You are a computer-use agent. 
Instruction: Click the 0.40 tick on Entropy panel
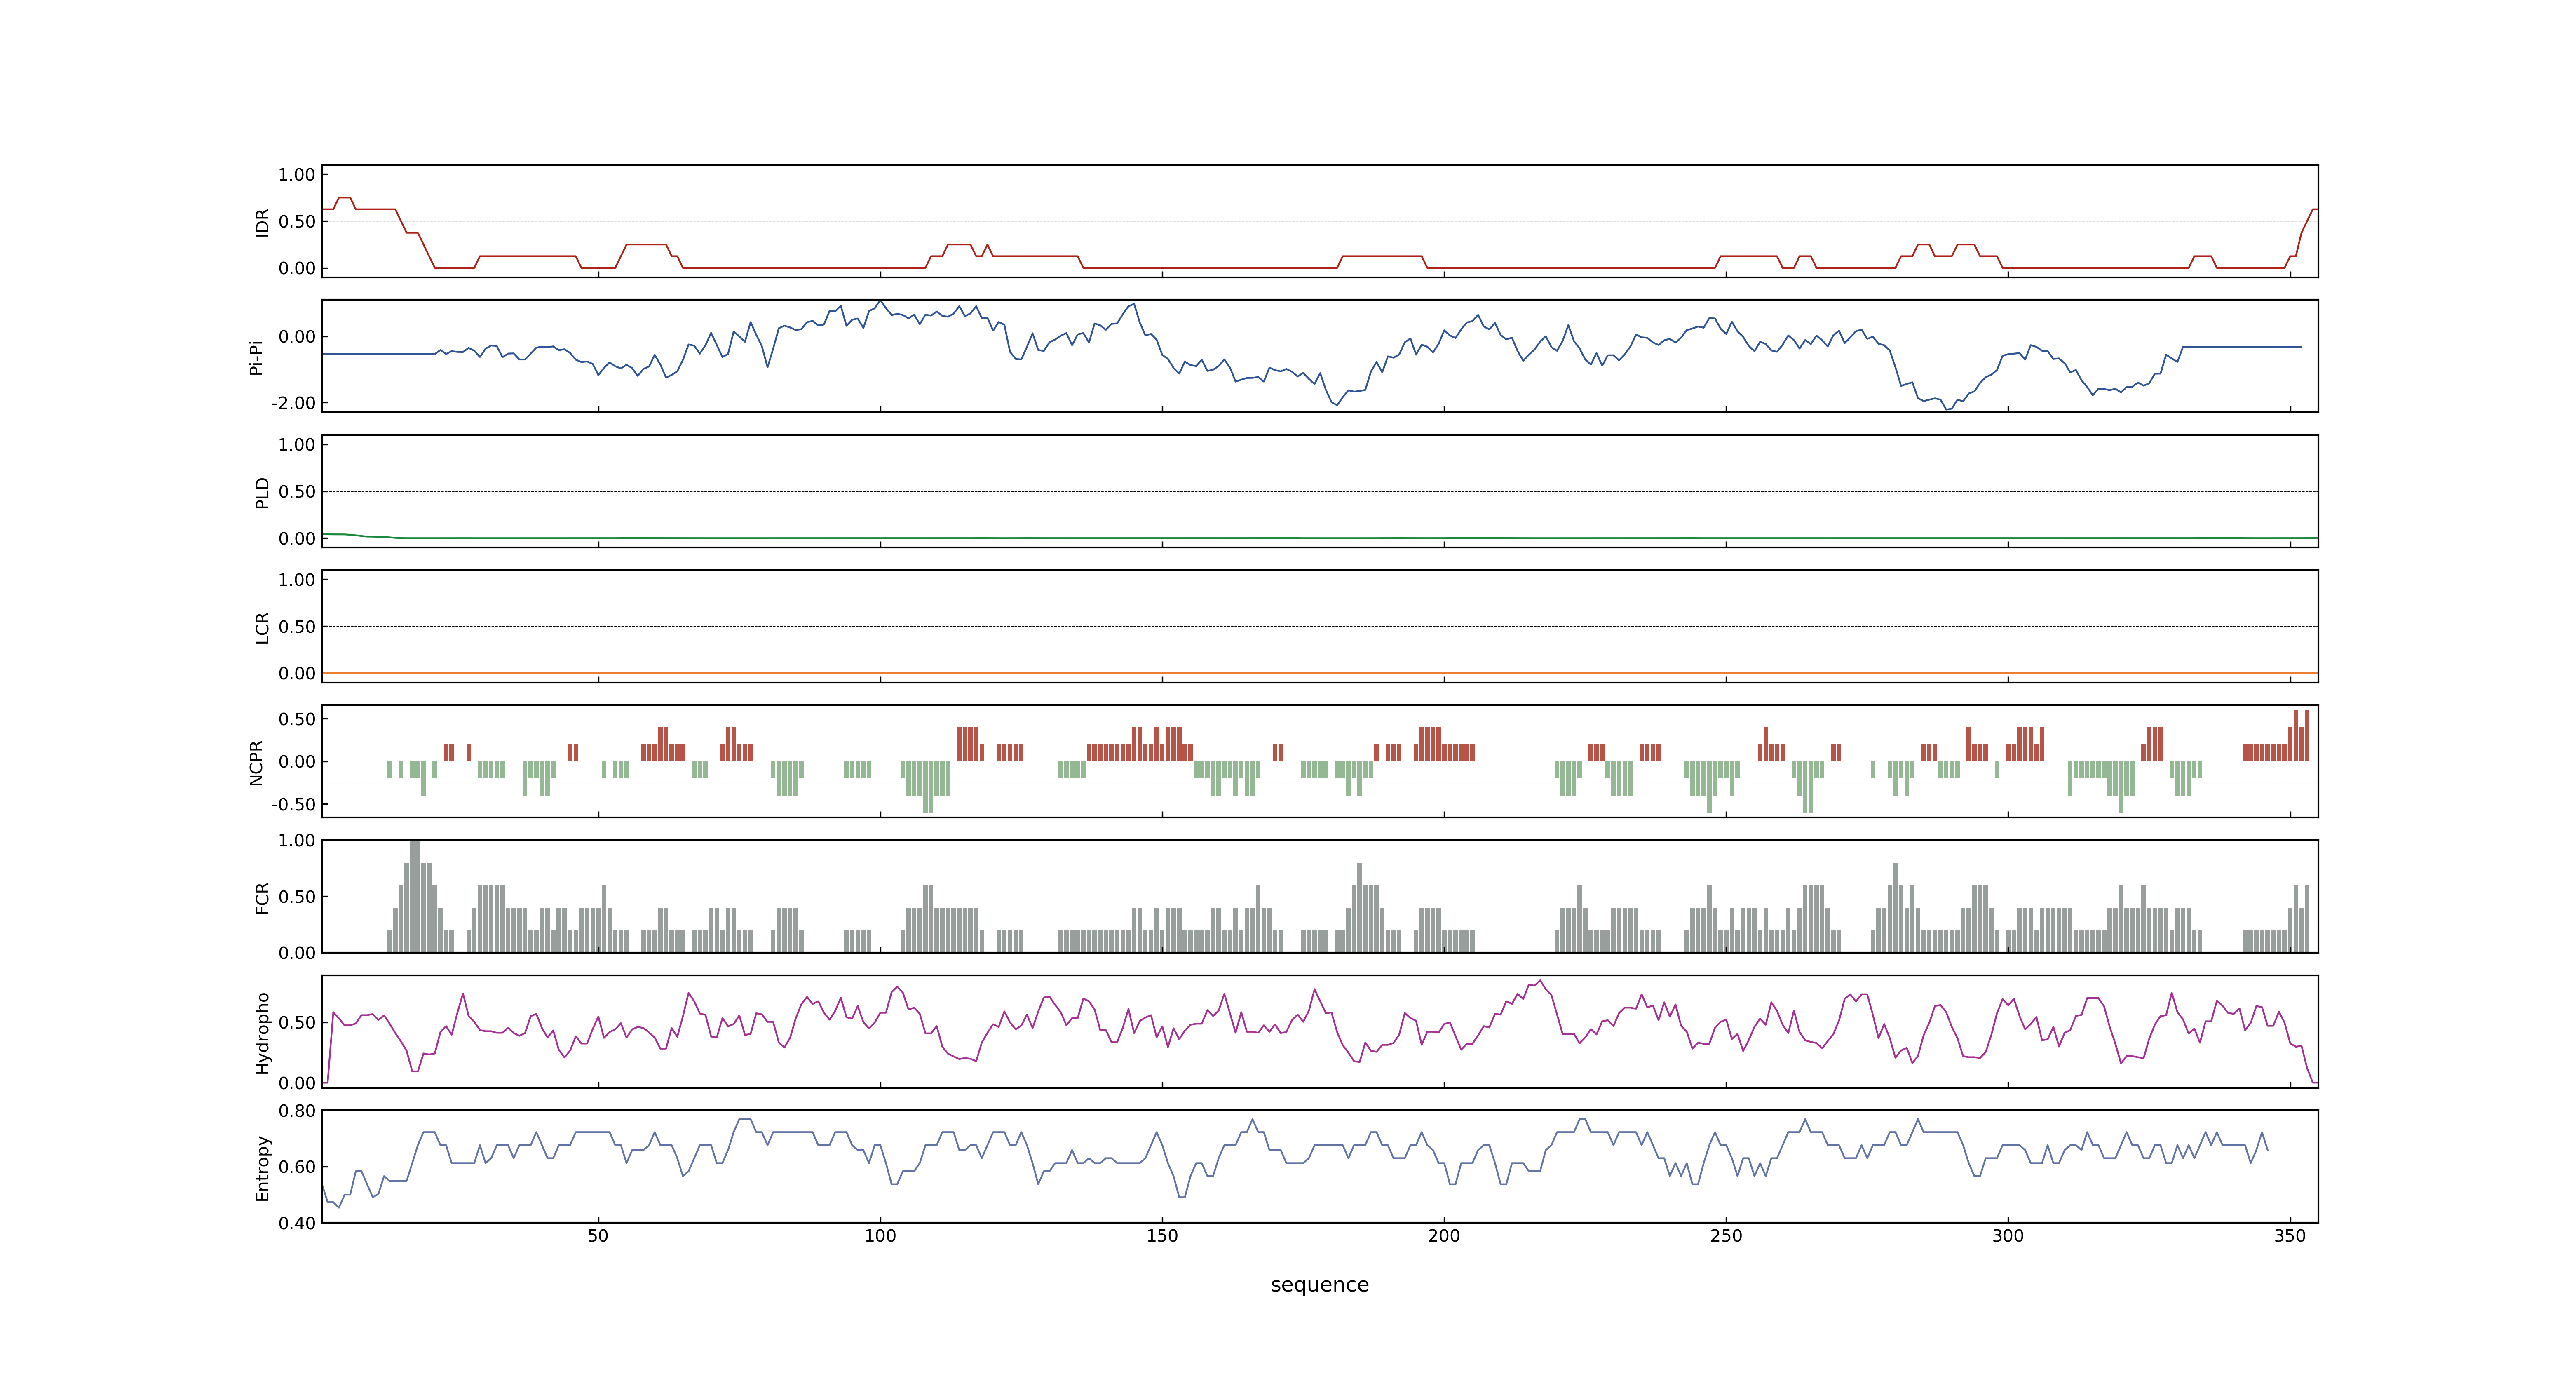297,1223
